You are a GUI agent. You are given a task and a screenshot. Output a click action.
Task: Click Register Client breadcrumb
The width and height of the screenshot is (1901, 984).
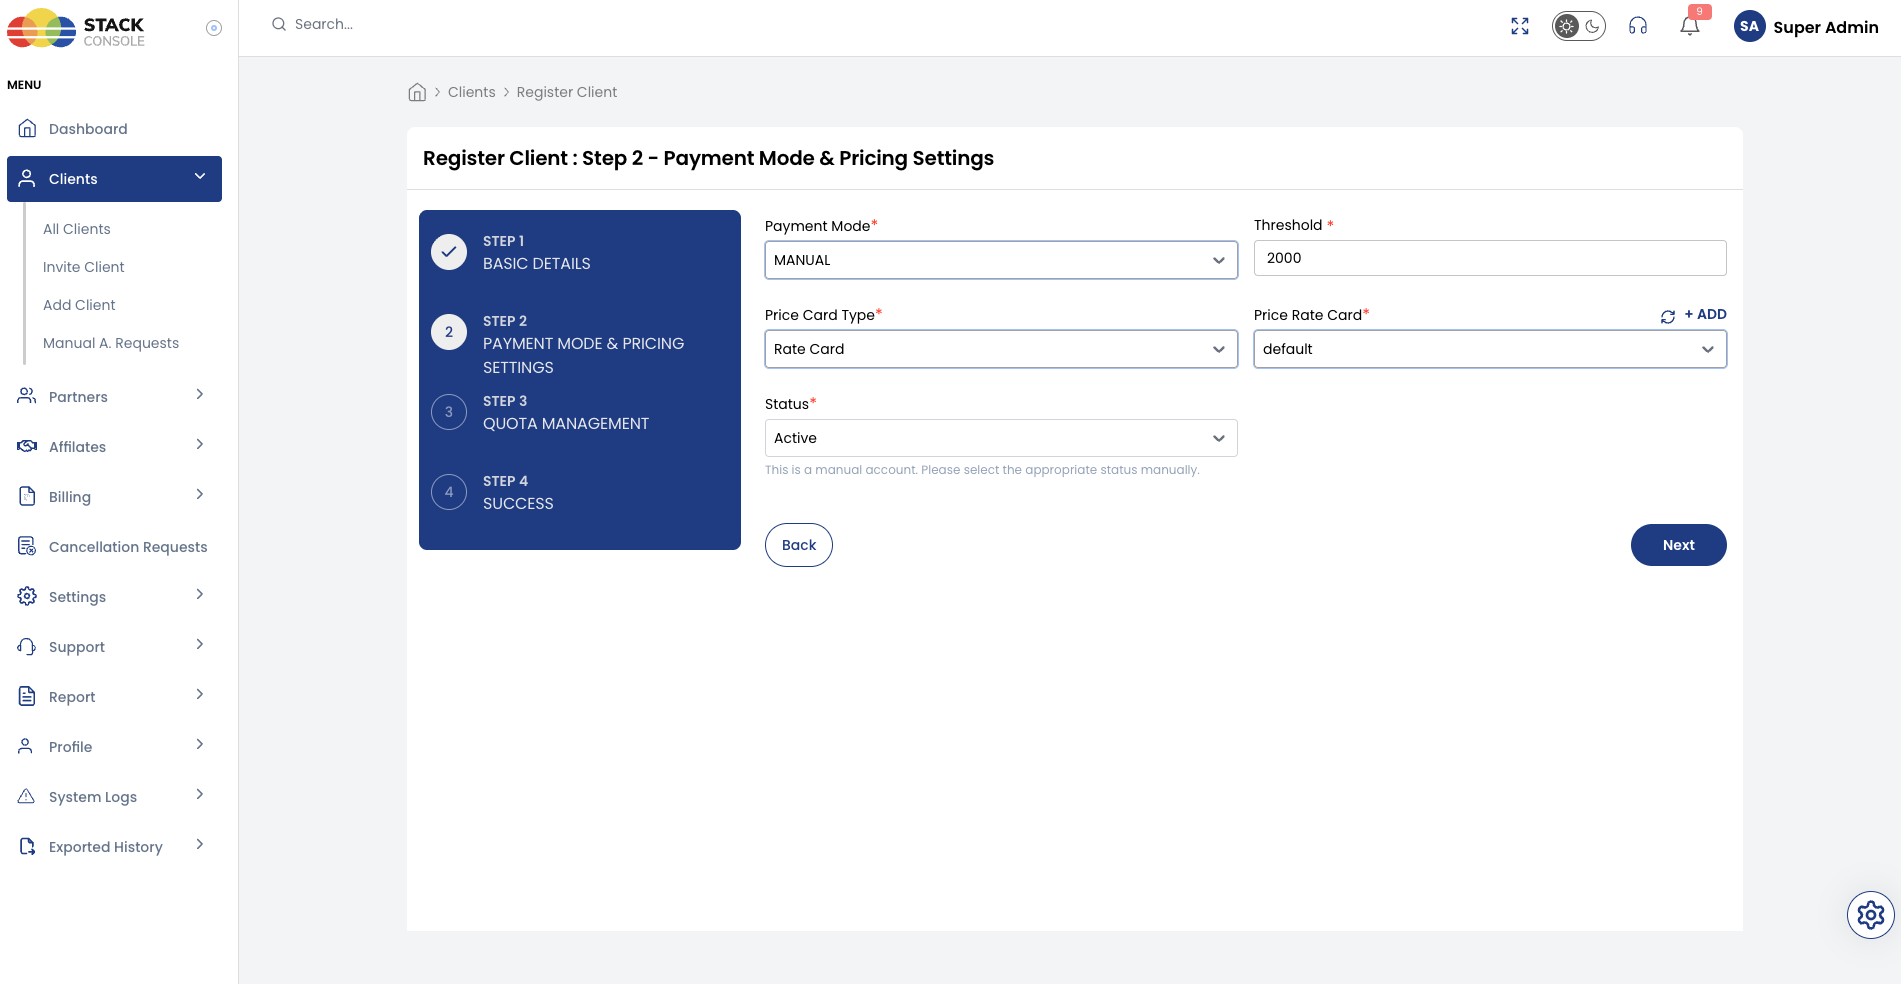[x=567, y=92]
